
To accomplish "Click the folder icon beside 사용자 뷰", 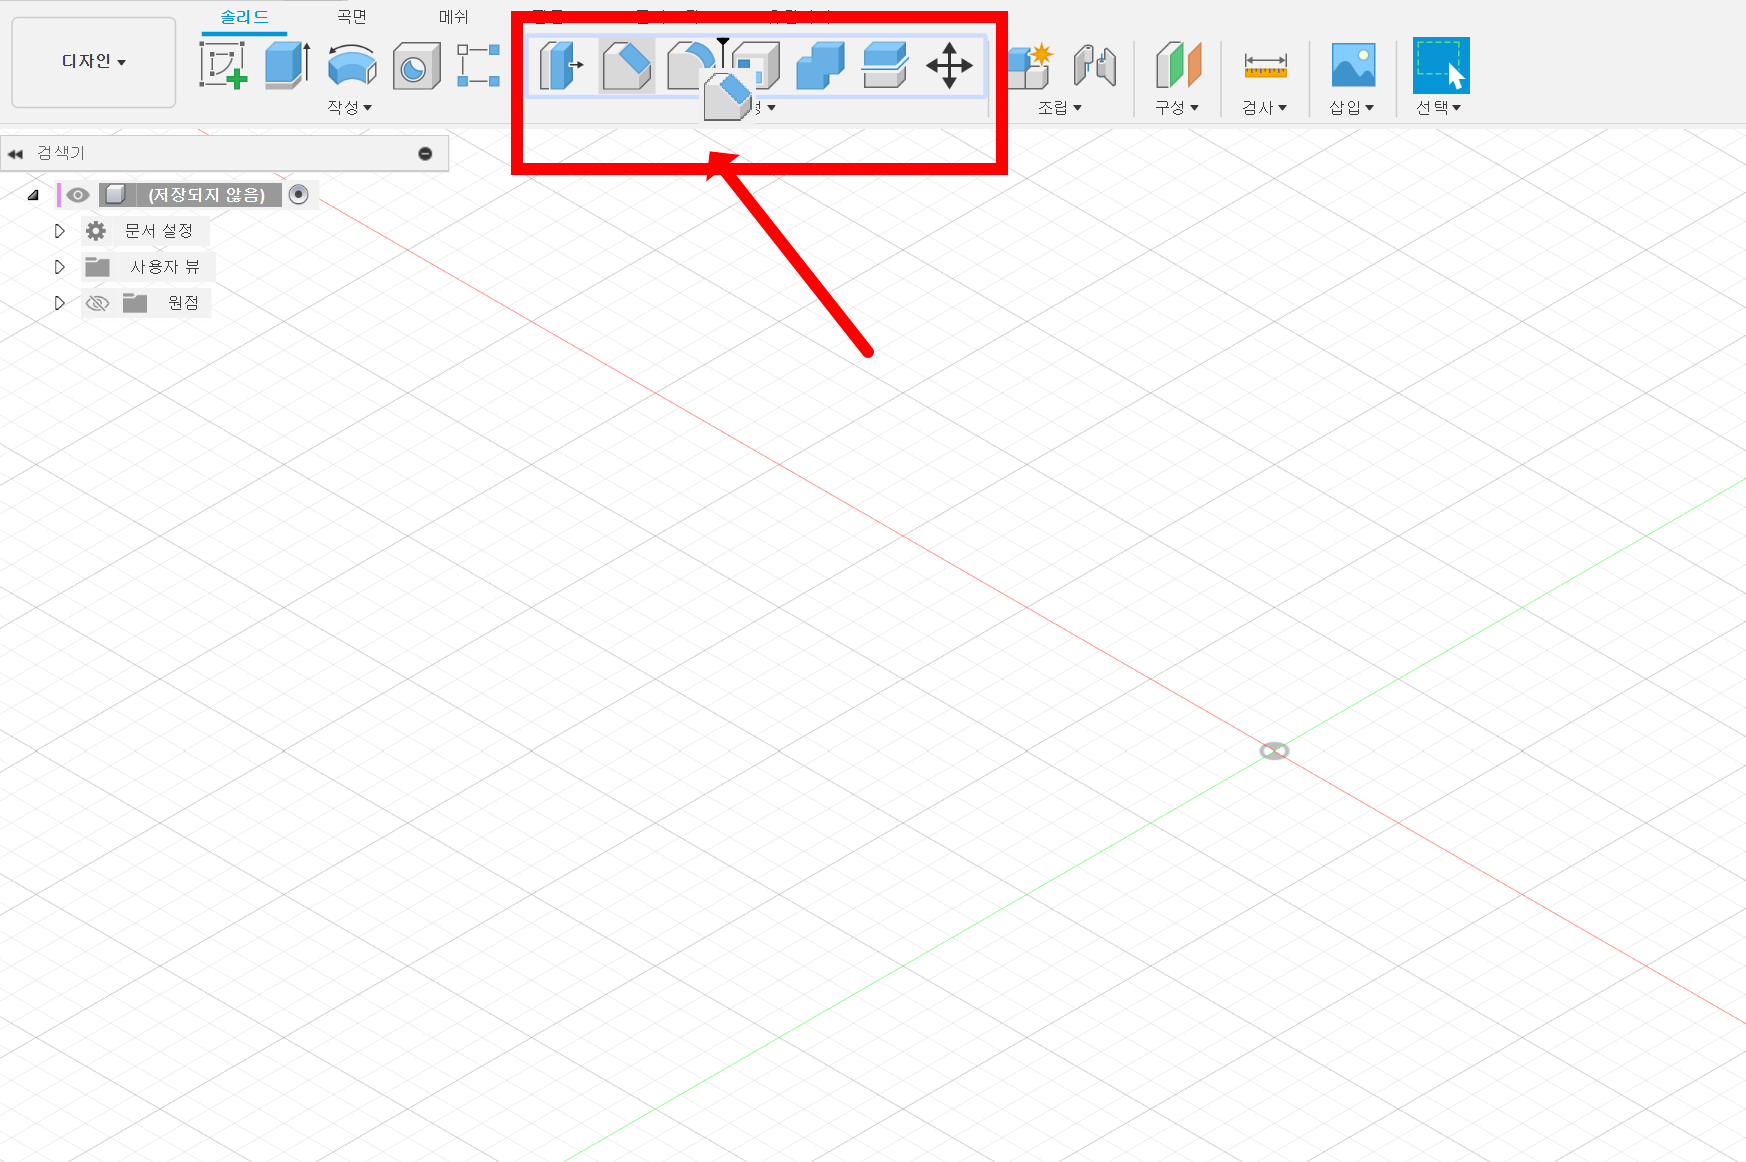I will pos(97,267).
